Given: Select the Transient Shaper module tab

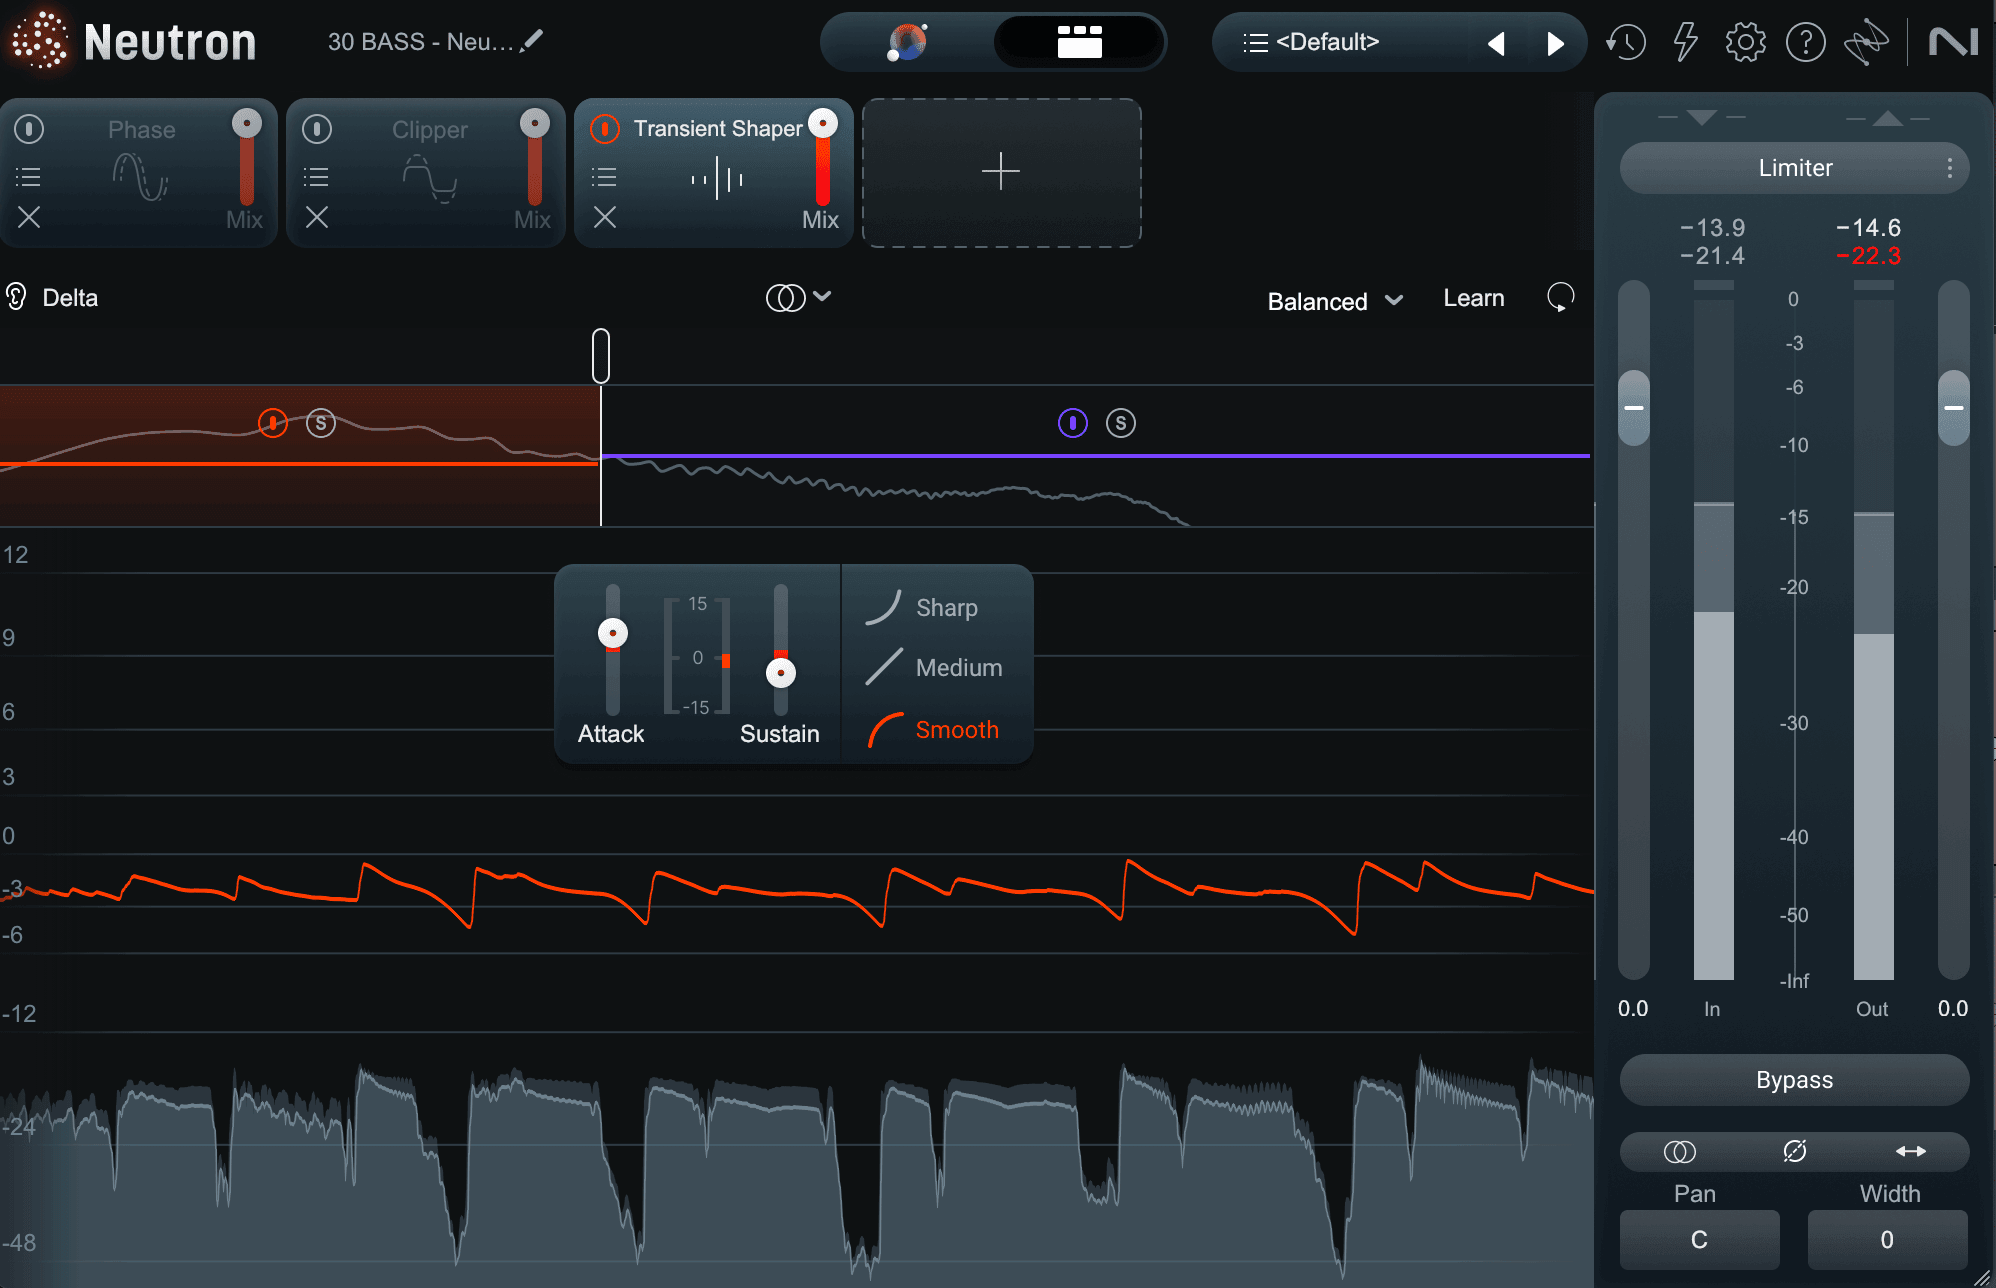Looking at the screenshot, I should pyautogui.click(x=714, y=172).
